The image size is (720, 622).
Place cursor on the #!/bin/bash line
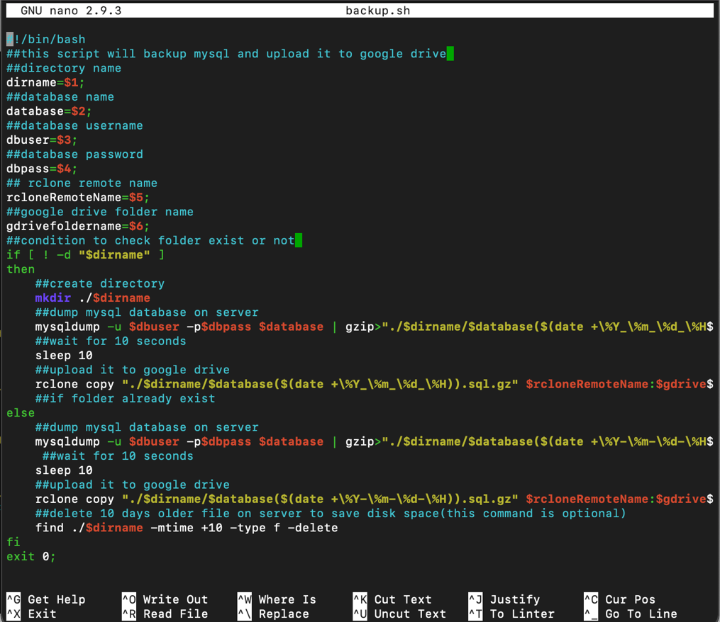46,39
